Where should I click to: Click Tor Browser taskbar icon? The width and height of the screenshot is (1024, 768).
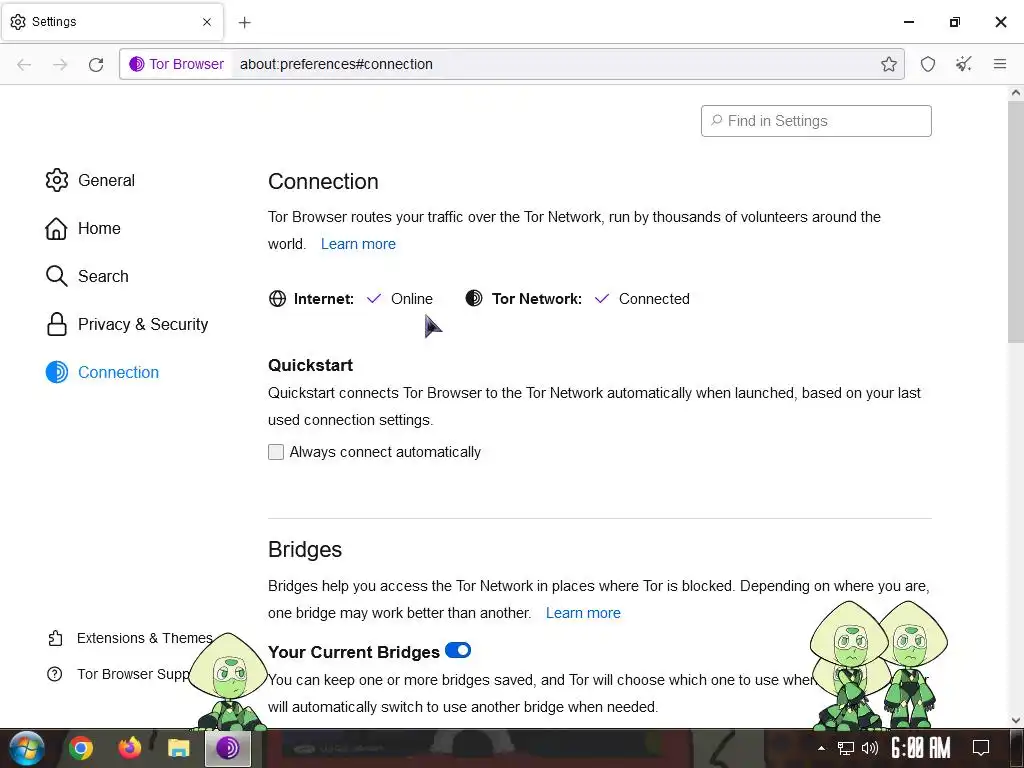pos(227,748)
